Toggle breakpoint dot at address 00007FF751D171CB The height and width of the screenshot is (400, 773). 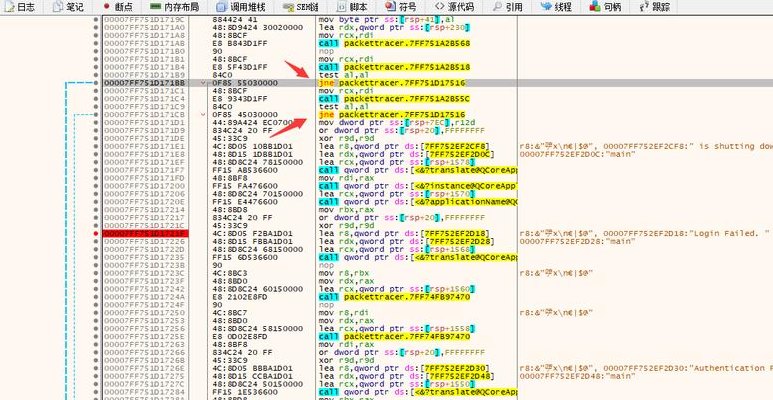96,114
